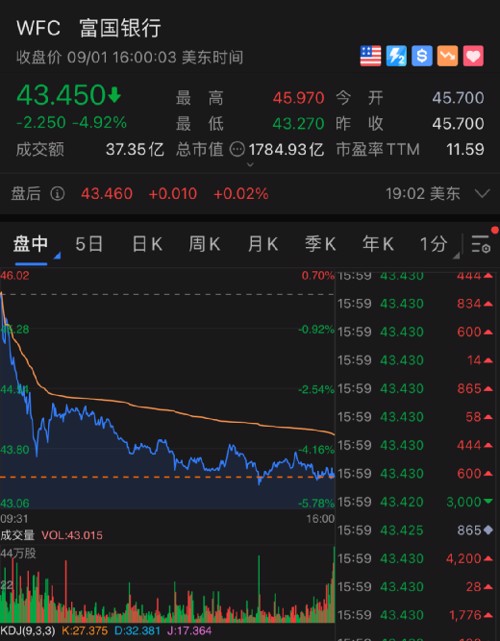Open the KDJ(9,3,3) indicator label
This screenshot has width=500, height=641.
click(27, 630)
